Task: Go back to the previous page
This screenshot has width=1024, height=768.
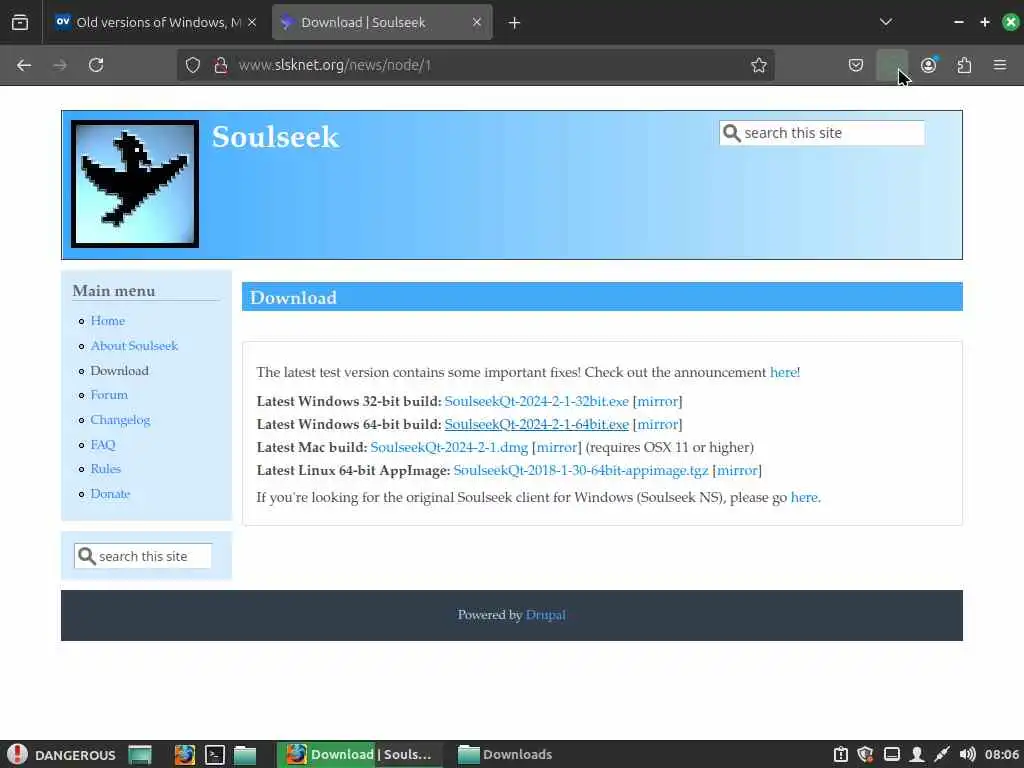Action: [24, 65]
